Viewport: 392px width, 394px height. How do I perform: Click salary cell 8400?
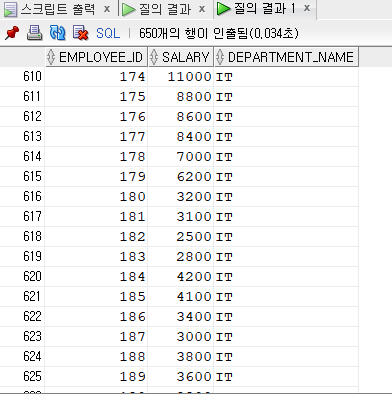(x=181, y=137)
